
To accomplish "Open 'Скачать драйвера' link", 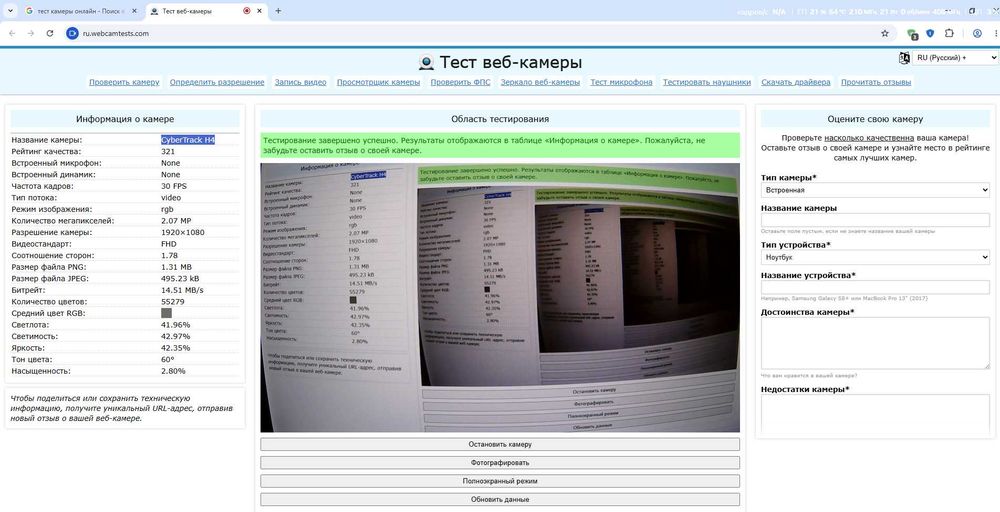I will pyautogui.click(x=796, y=82).
